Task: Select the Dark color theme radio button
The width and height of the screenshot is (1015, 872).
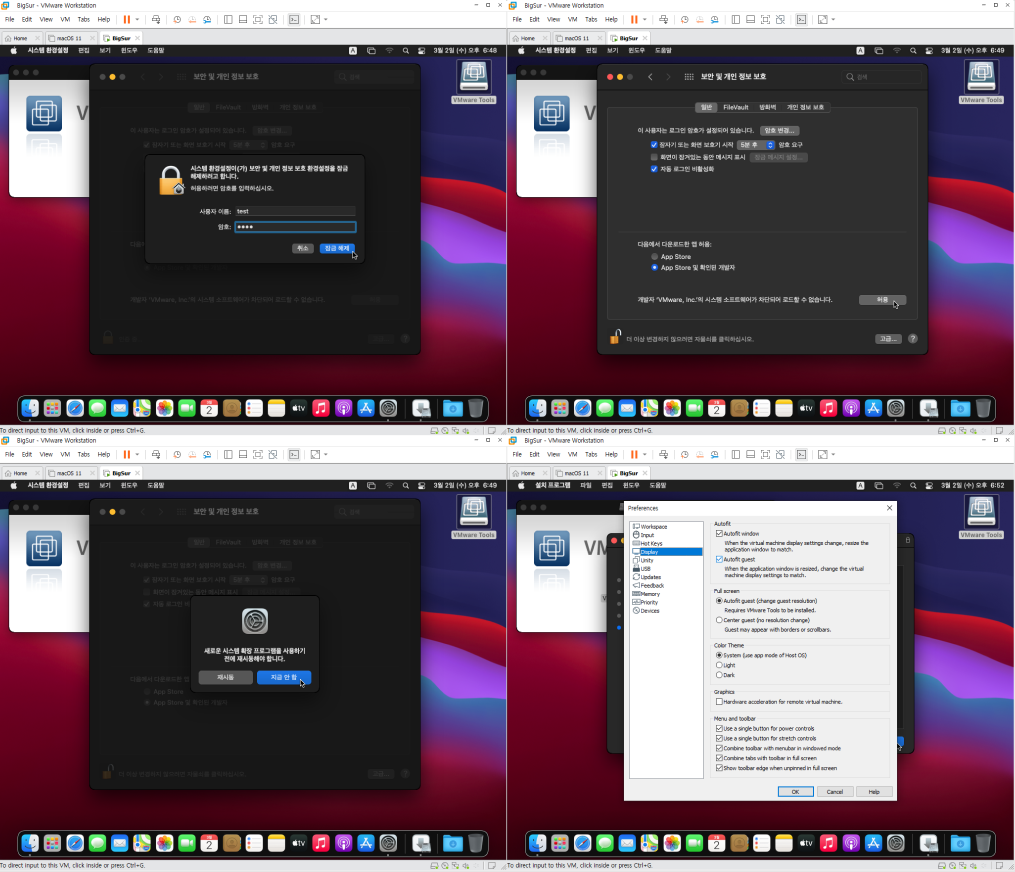Action: pyautogui.click(x=719, y=675)
